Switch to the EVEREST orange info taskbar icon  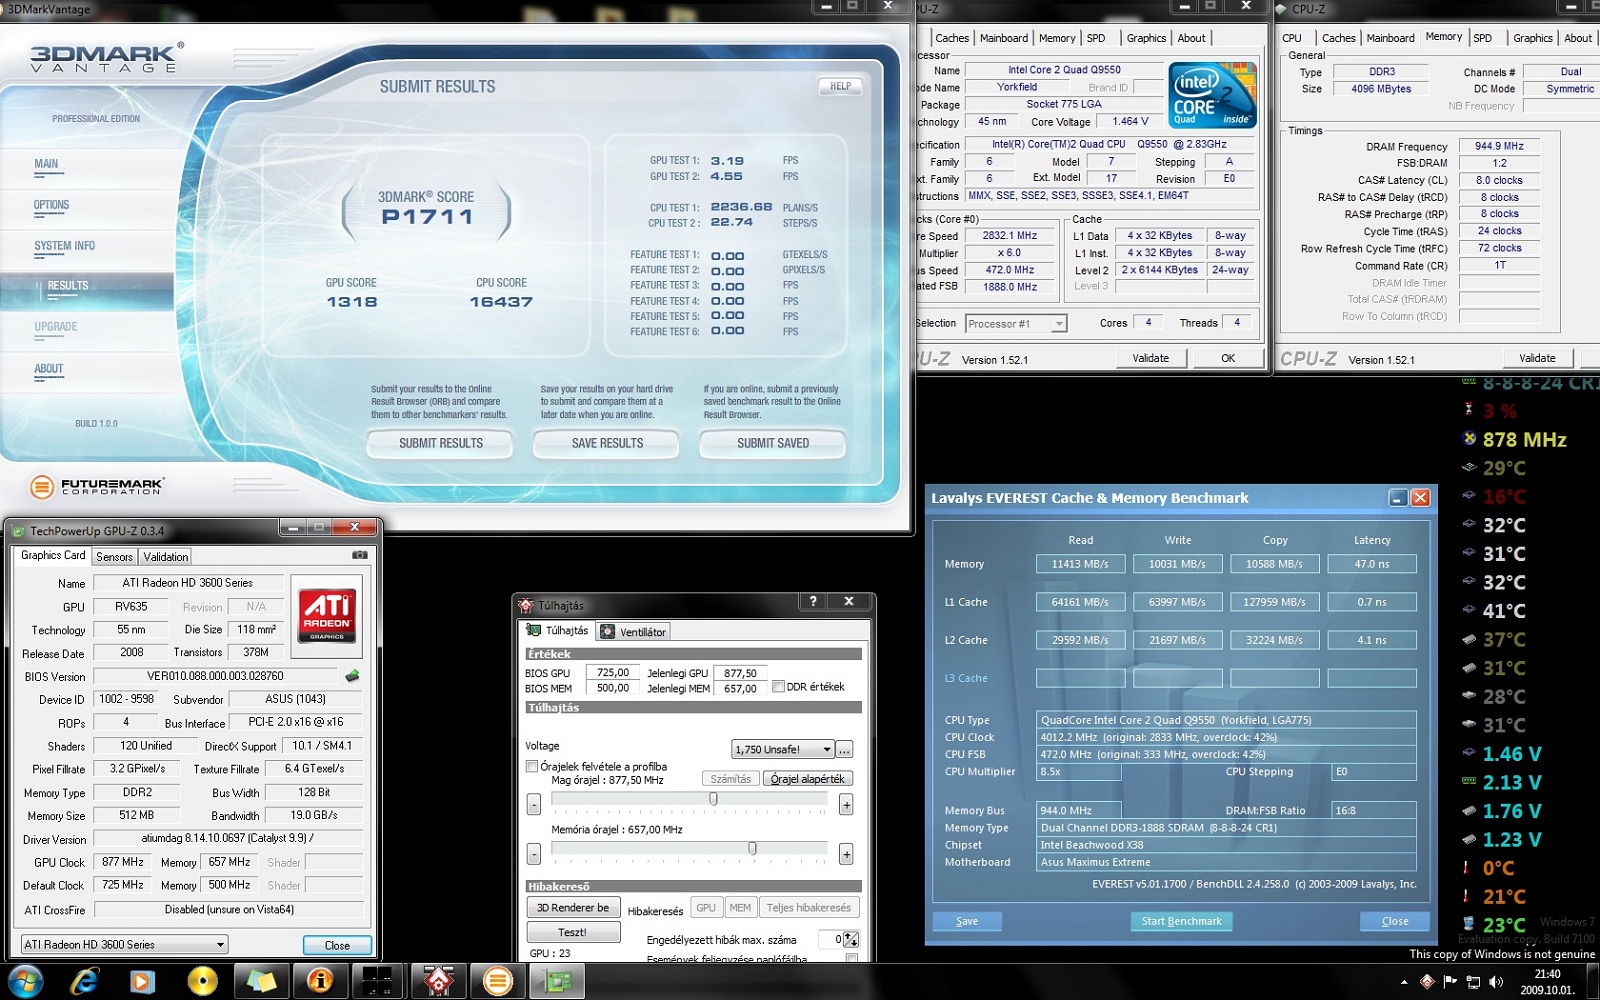320,981
